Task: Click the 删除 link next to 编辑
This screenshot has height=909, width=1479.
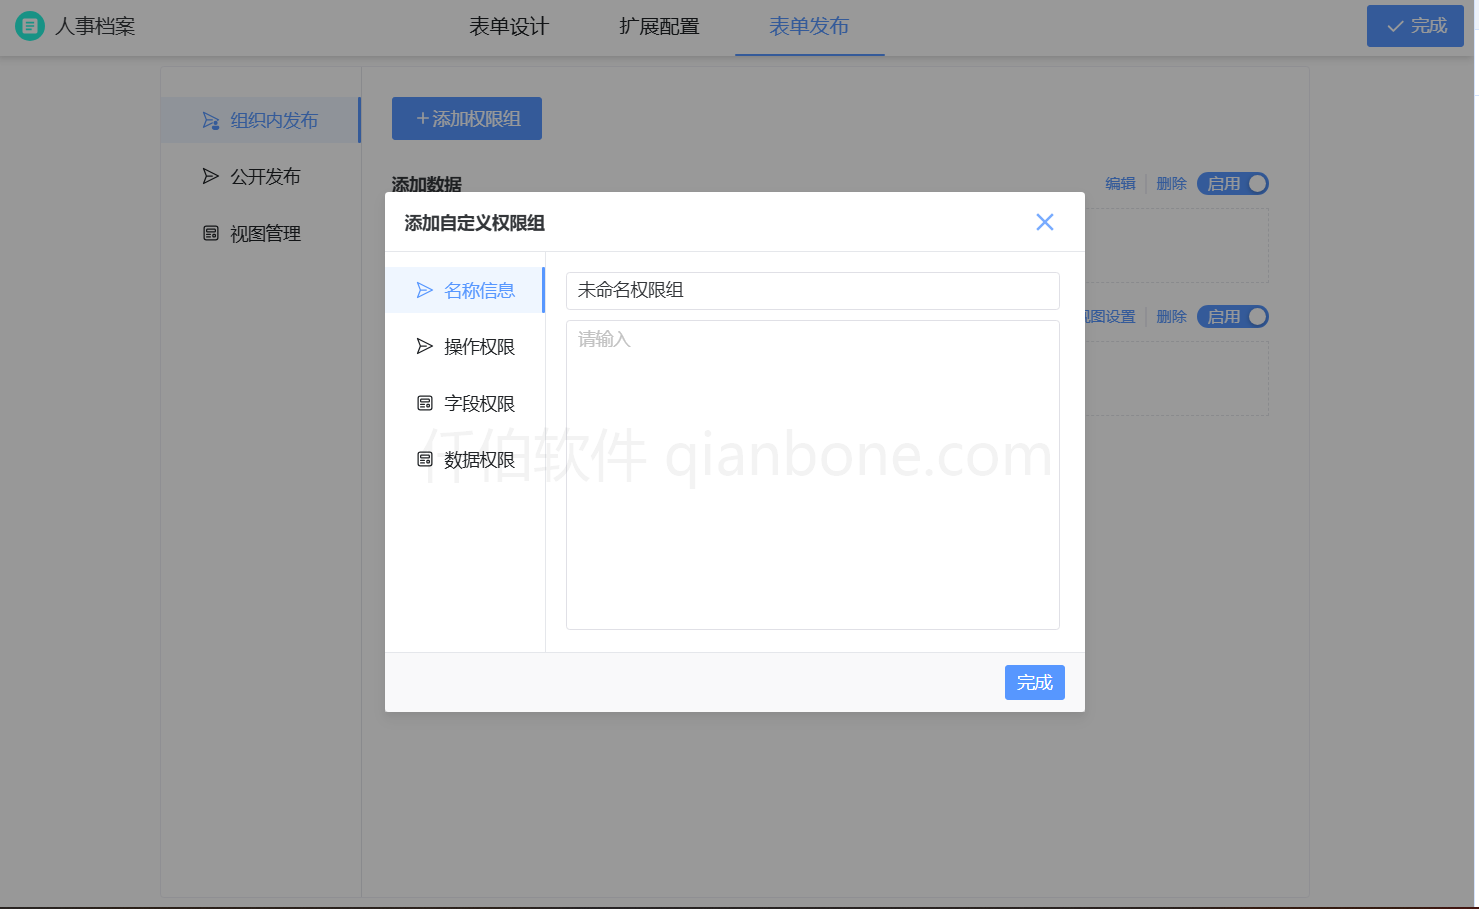Action: point(1171,183)
